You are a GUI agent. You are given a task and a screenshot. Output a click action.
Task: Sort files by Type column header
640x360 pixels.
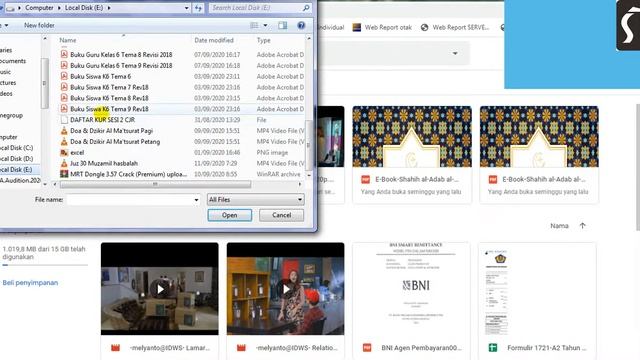[x=264, y=40]
